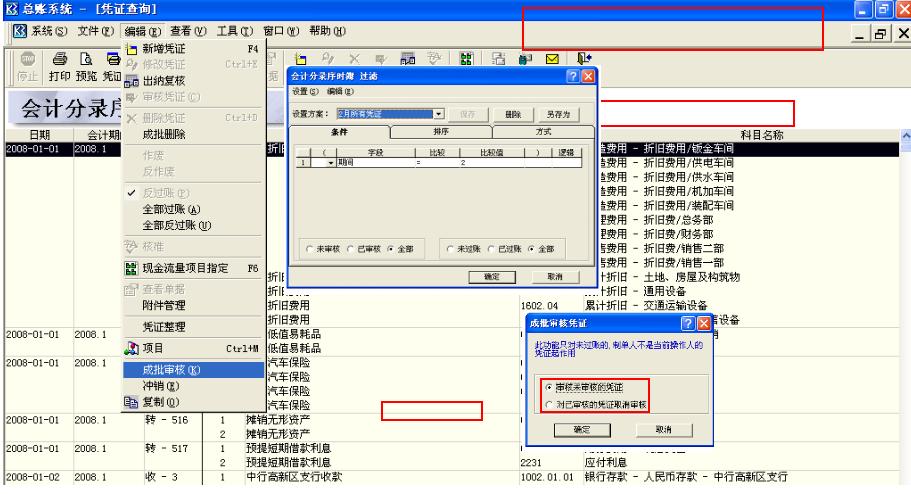Click the greyed approve (核准) toolbar icon

pos(435,59)
